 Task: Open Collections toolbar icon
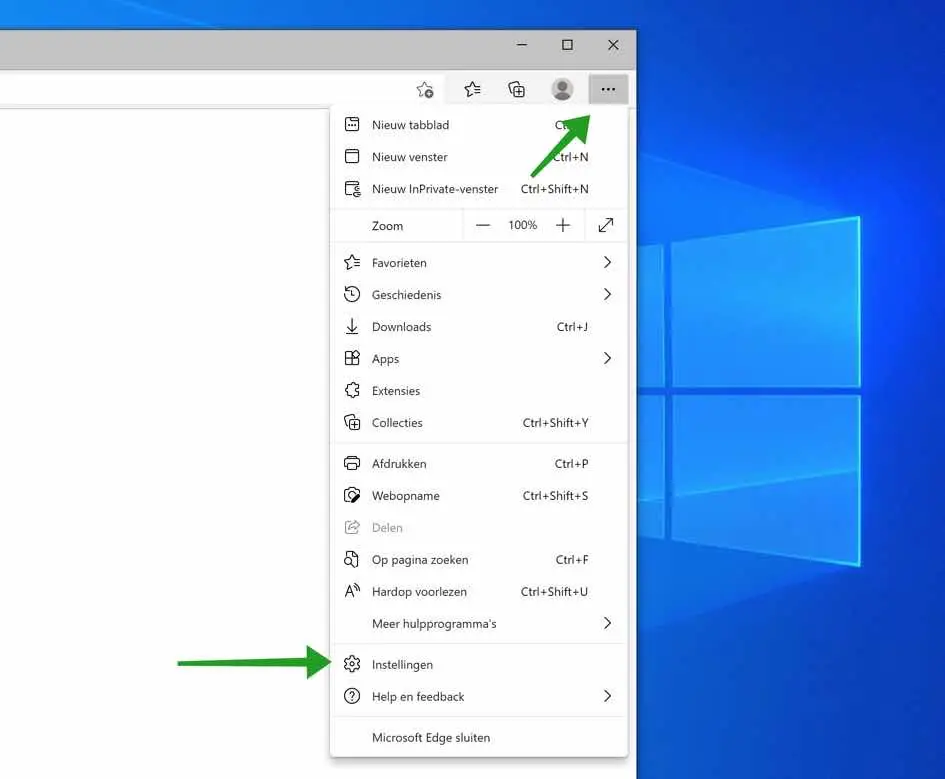pos(516,90)
